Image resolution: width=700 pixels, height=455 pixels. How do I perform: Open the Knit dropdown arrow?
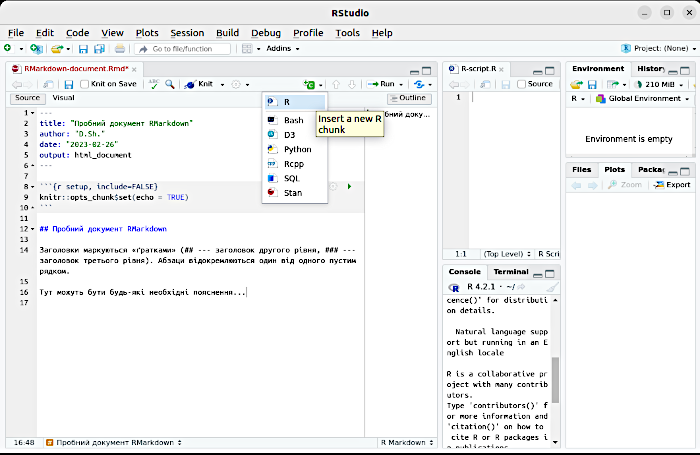pyautogui.click(x=222, y=84)
